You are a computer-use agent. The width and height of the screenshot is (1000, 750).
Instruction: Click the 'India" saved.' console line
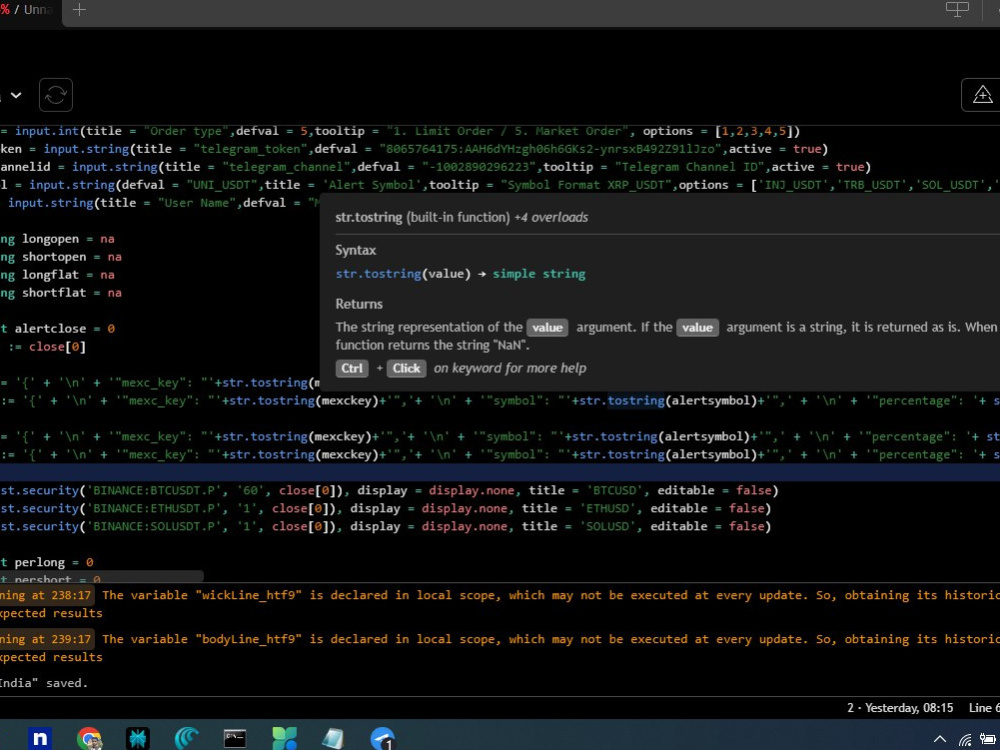click(x=43, y=683)
